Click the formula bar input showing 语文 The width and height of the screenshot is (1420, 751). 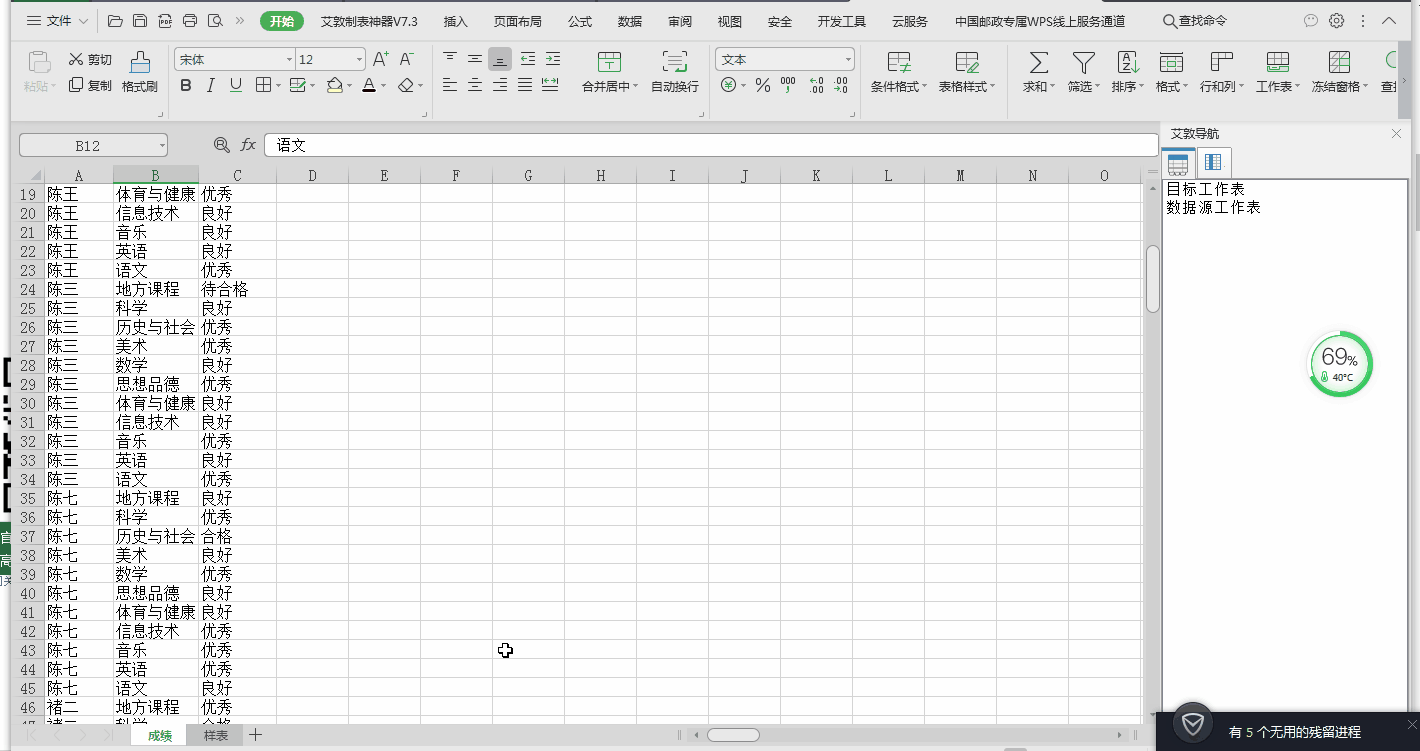pos(710,146)
